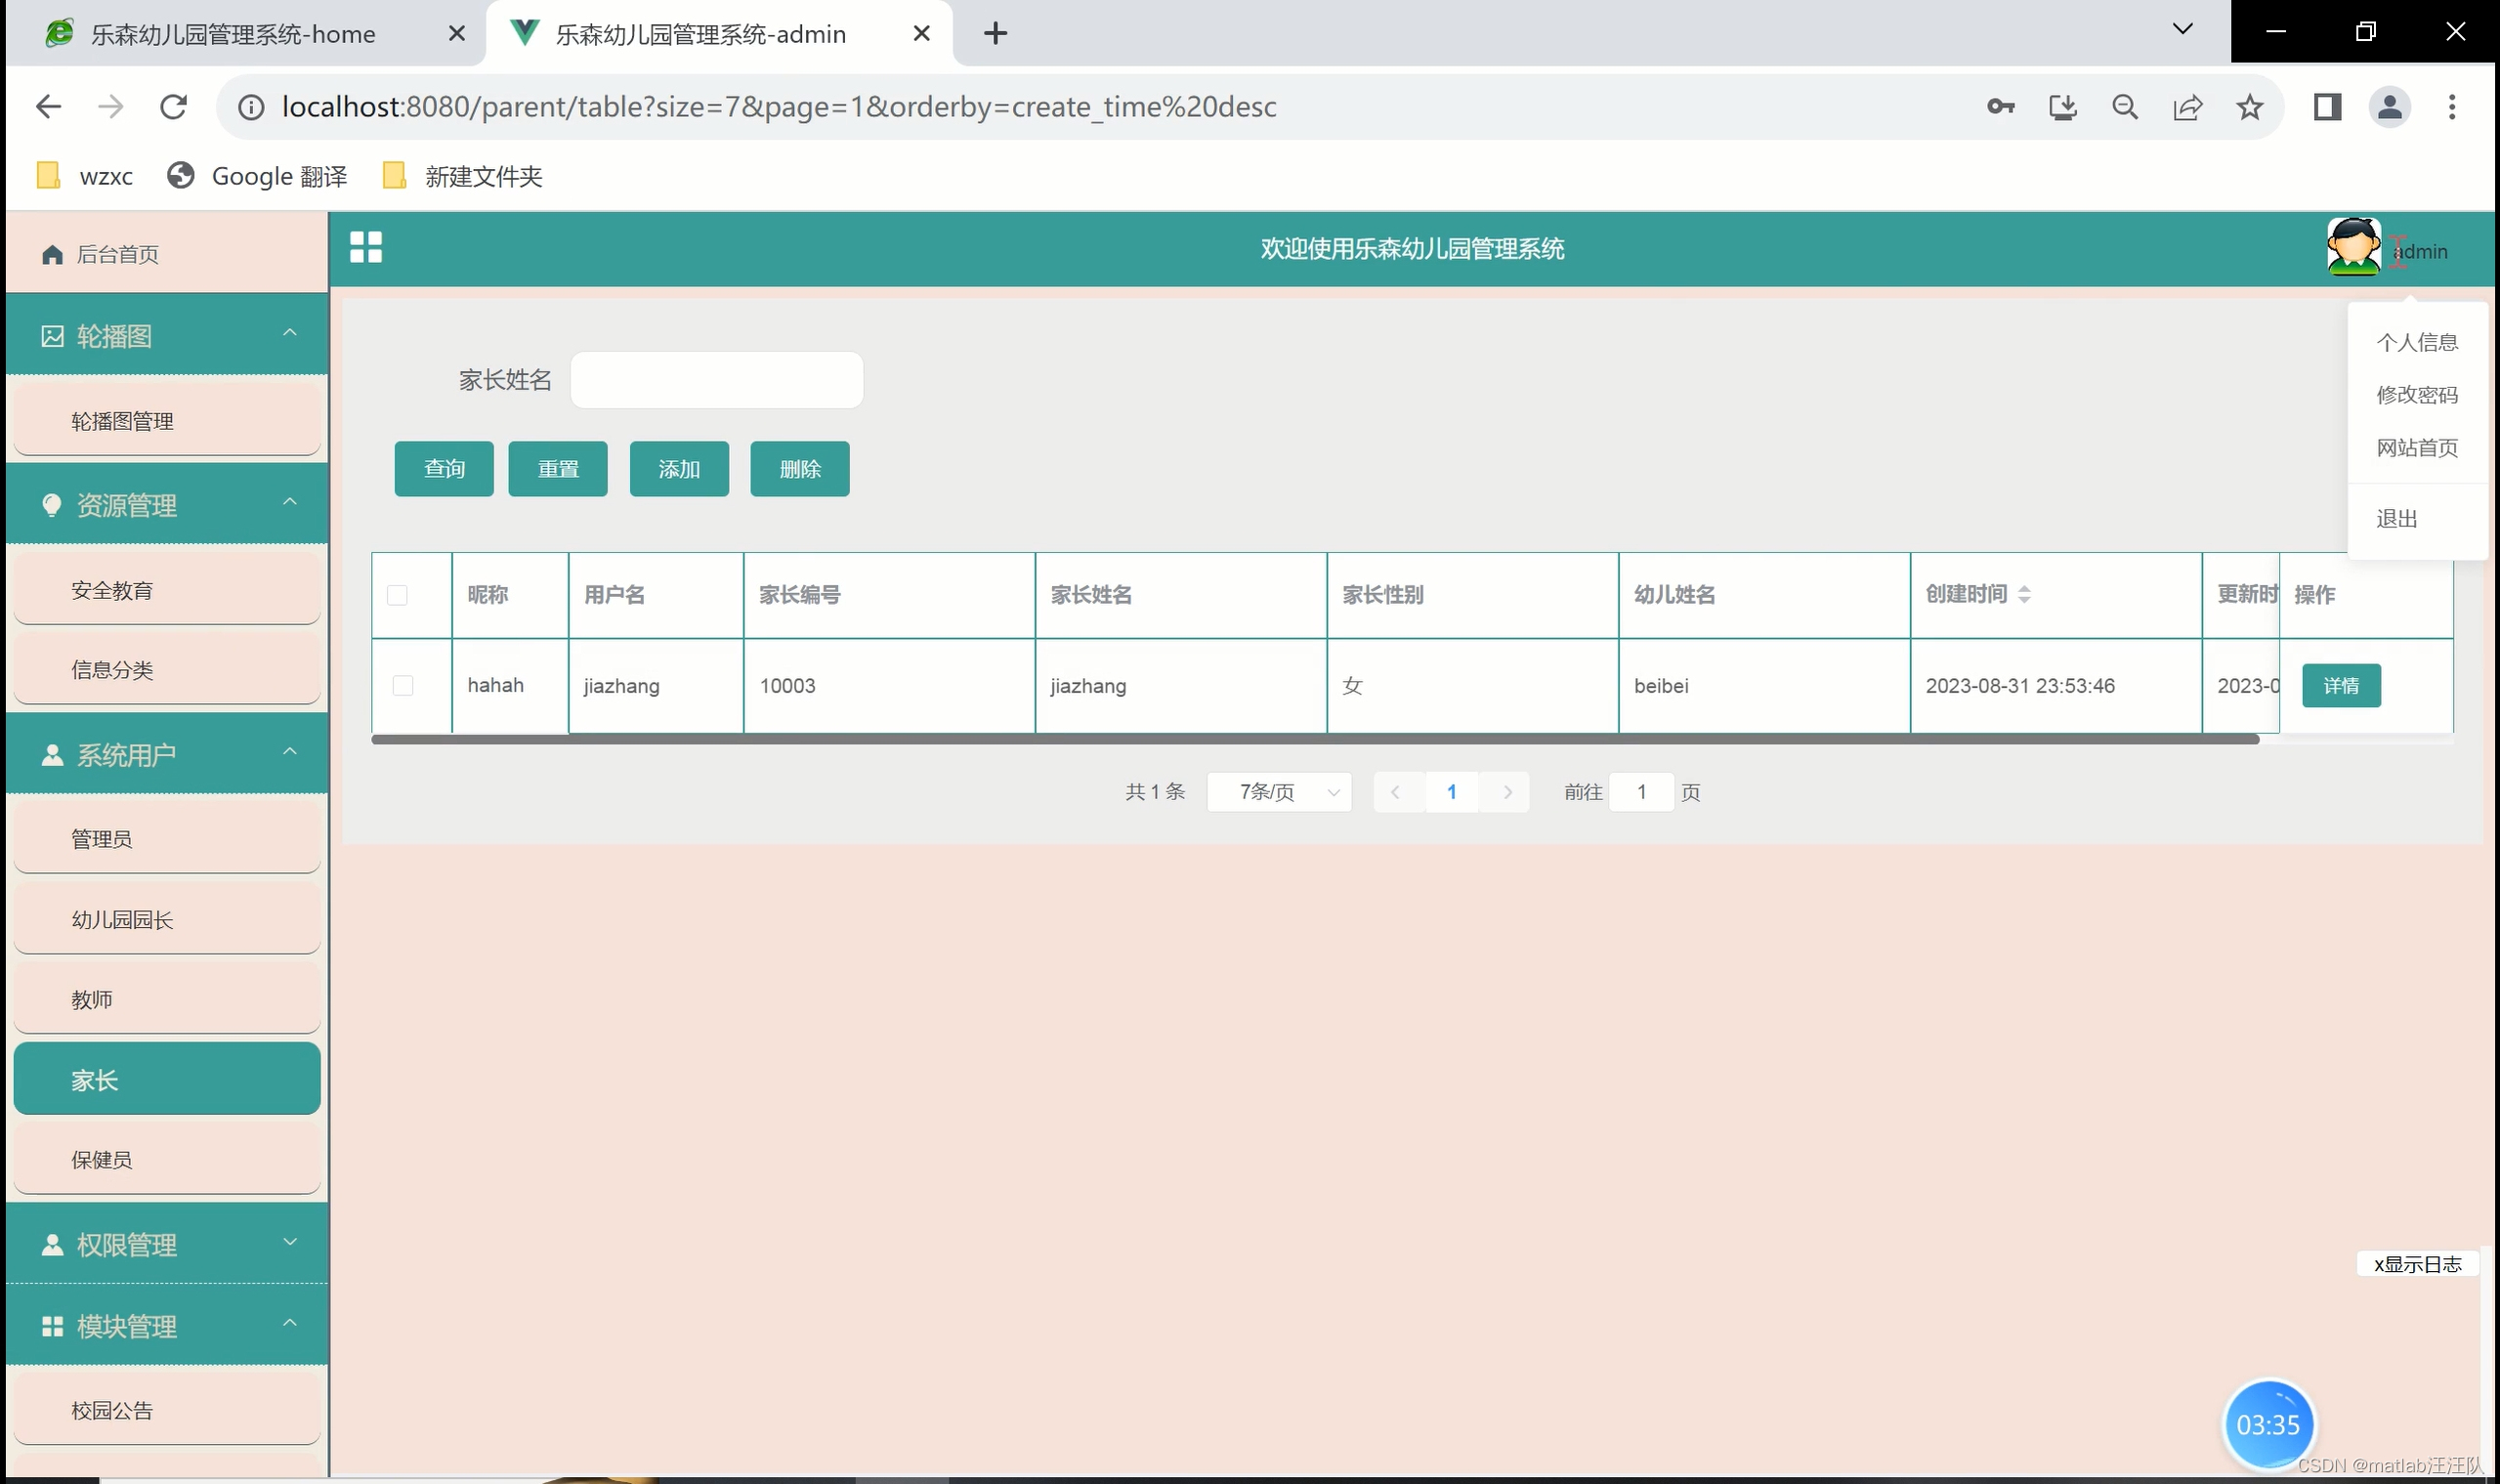
Task: Click the share page icon in address bar
Action: (2187, 107)
